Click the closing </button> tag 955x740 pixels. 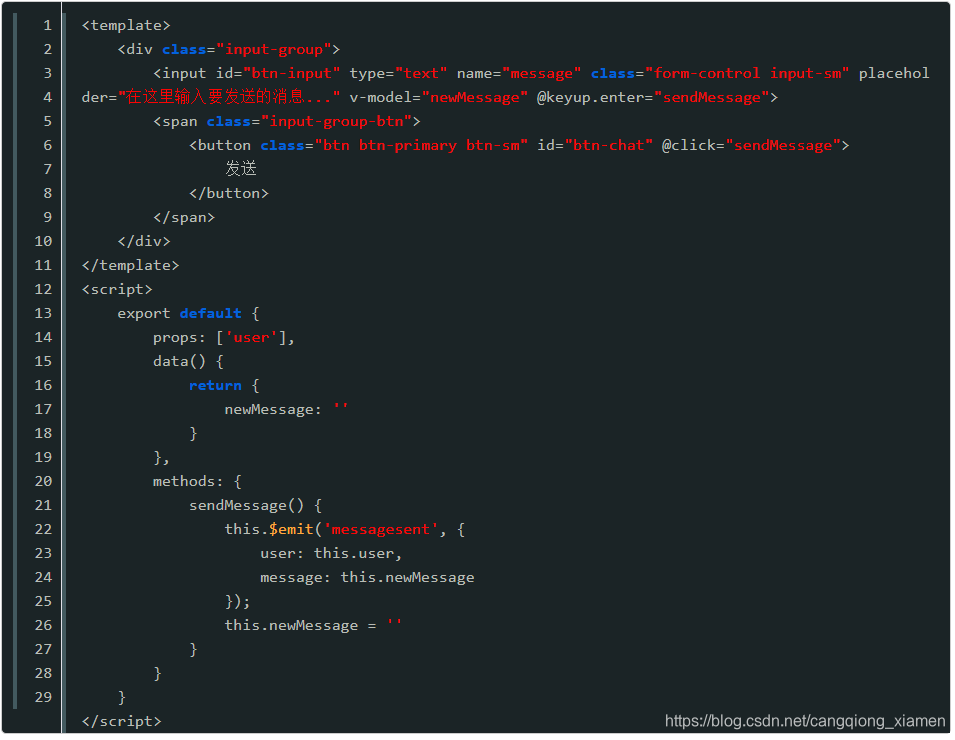click(228, 194)
